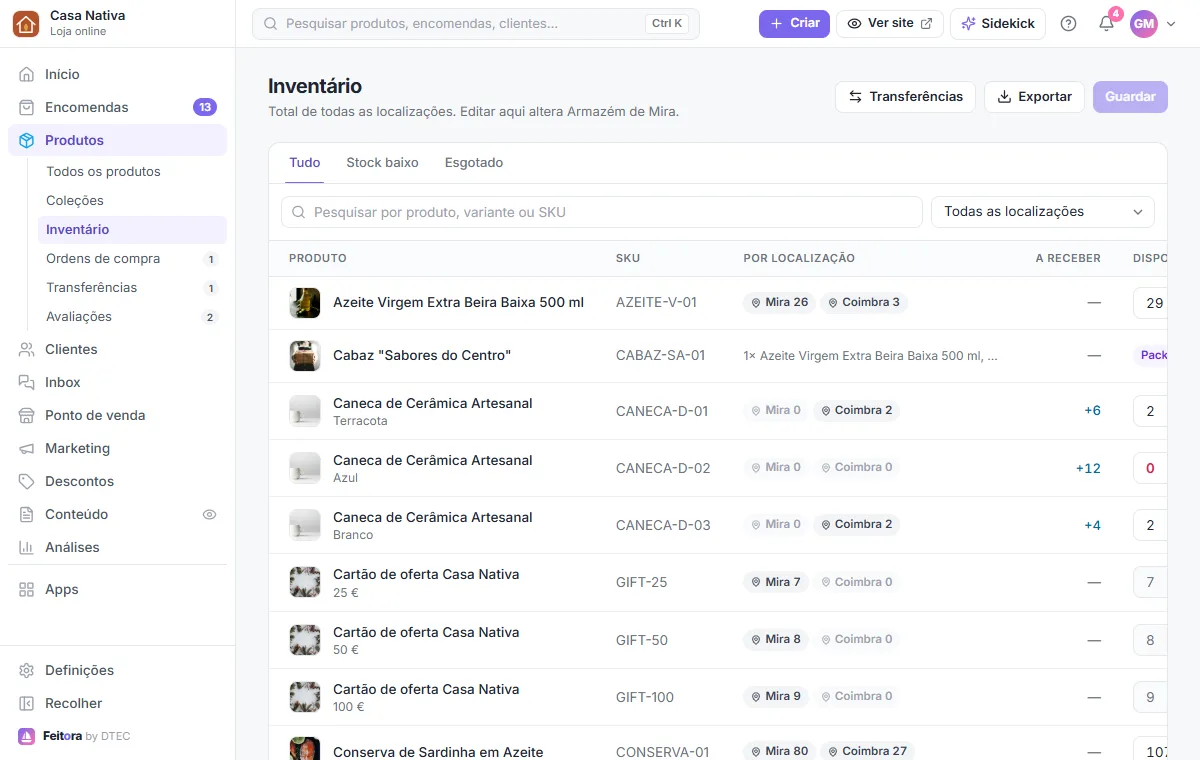This screenshot has height=760, width=1200.
Task: Open Encomendas in sidebar
Action: coord(117,107)
